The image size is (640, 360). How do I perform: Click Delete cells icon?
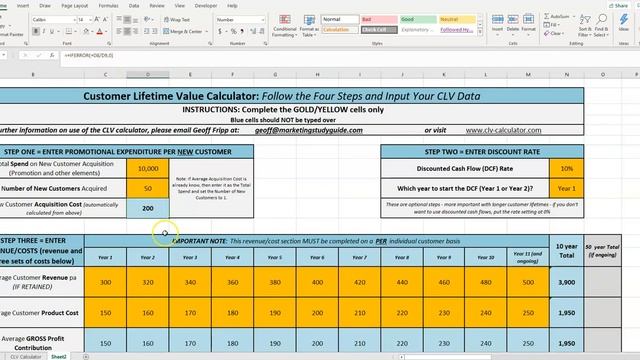coord(513,20)
